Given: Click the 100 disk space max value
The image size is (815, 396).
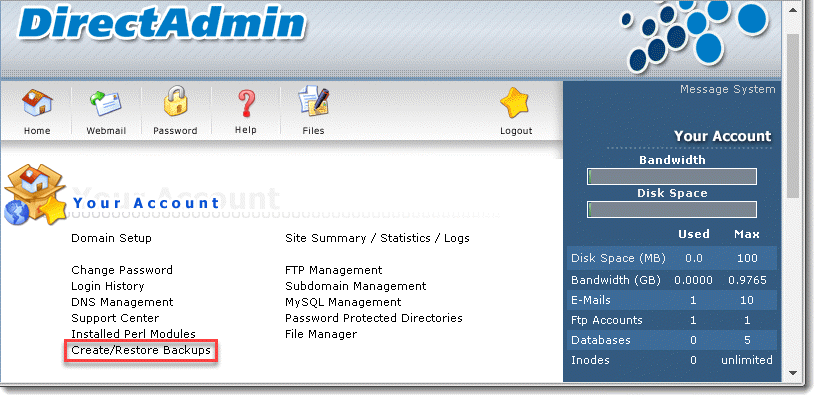Looking at the screenshot, I should coord(747,258).
